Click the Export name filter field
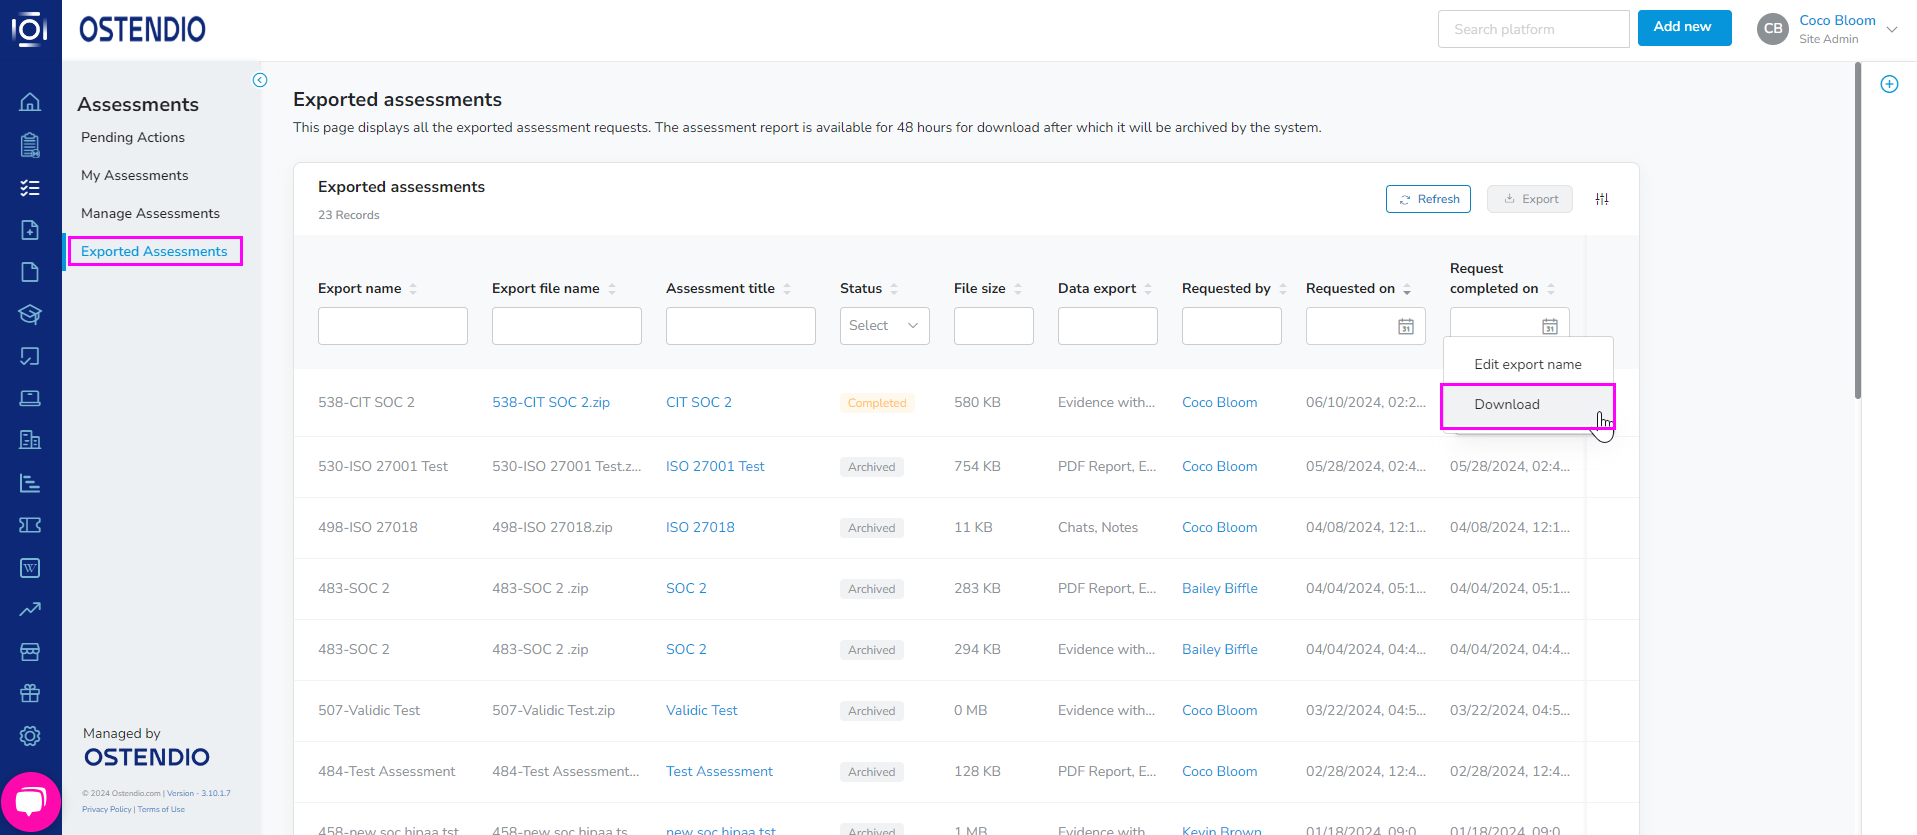 coord(393,326)
